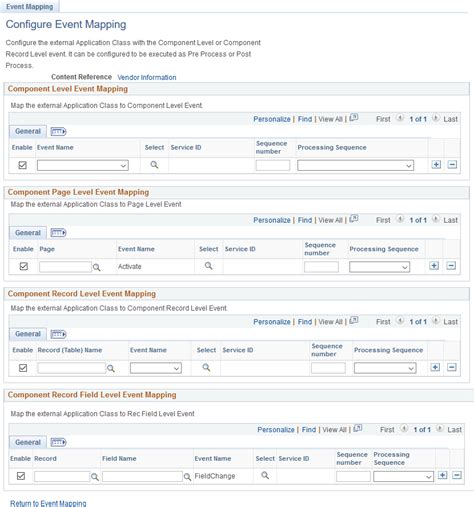Show all columns icon beside General in Record Level
The width and height of the screenshot is (474, 507).
(x=58, y=334)
